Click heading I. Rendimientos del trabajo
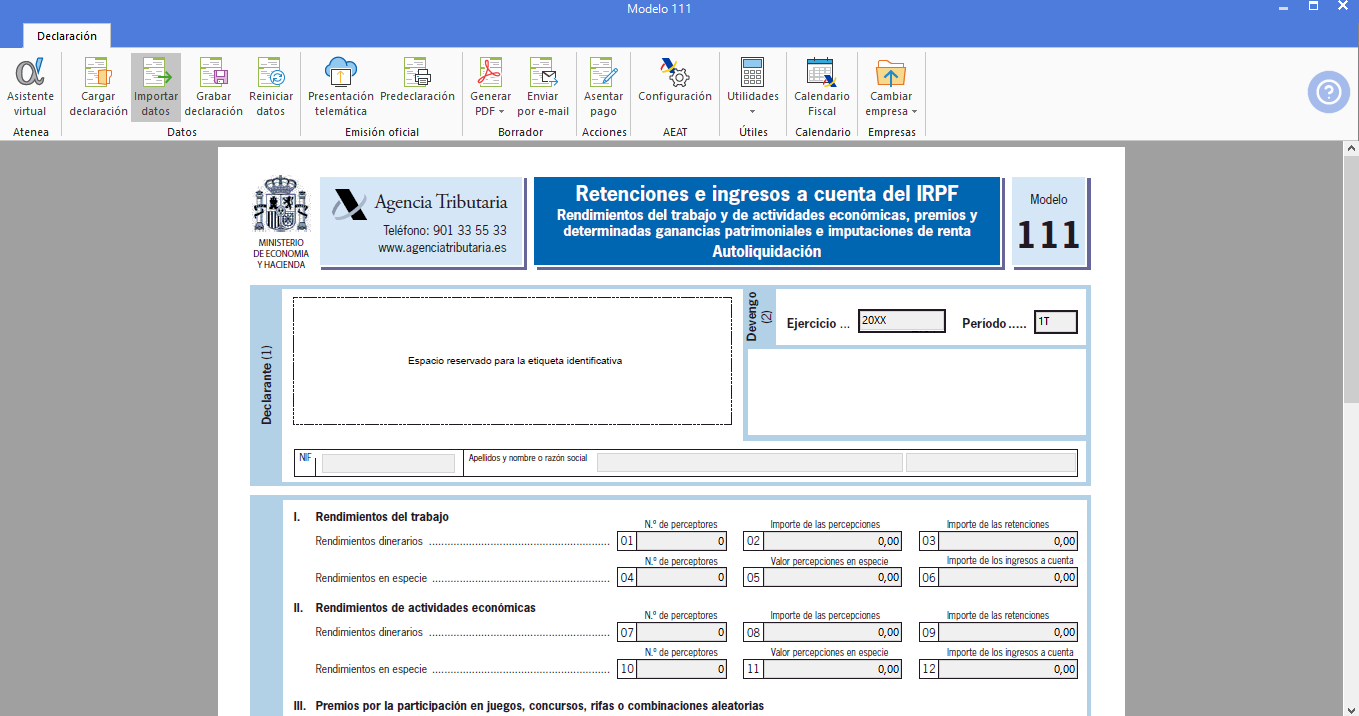Screen dimensions: 1359x716 [371, 517]
